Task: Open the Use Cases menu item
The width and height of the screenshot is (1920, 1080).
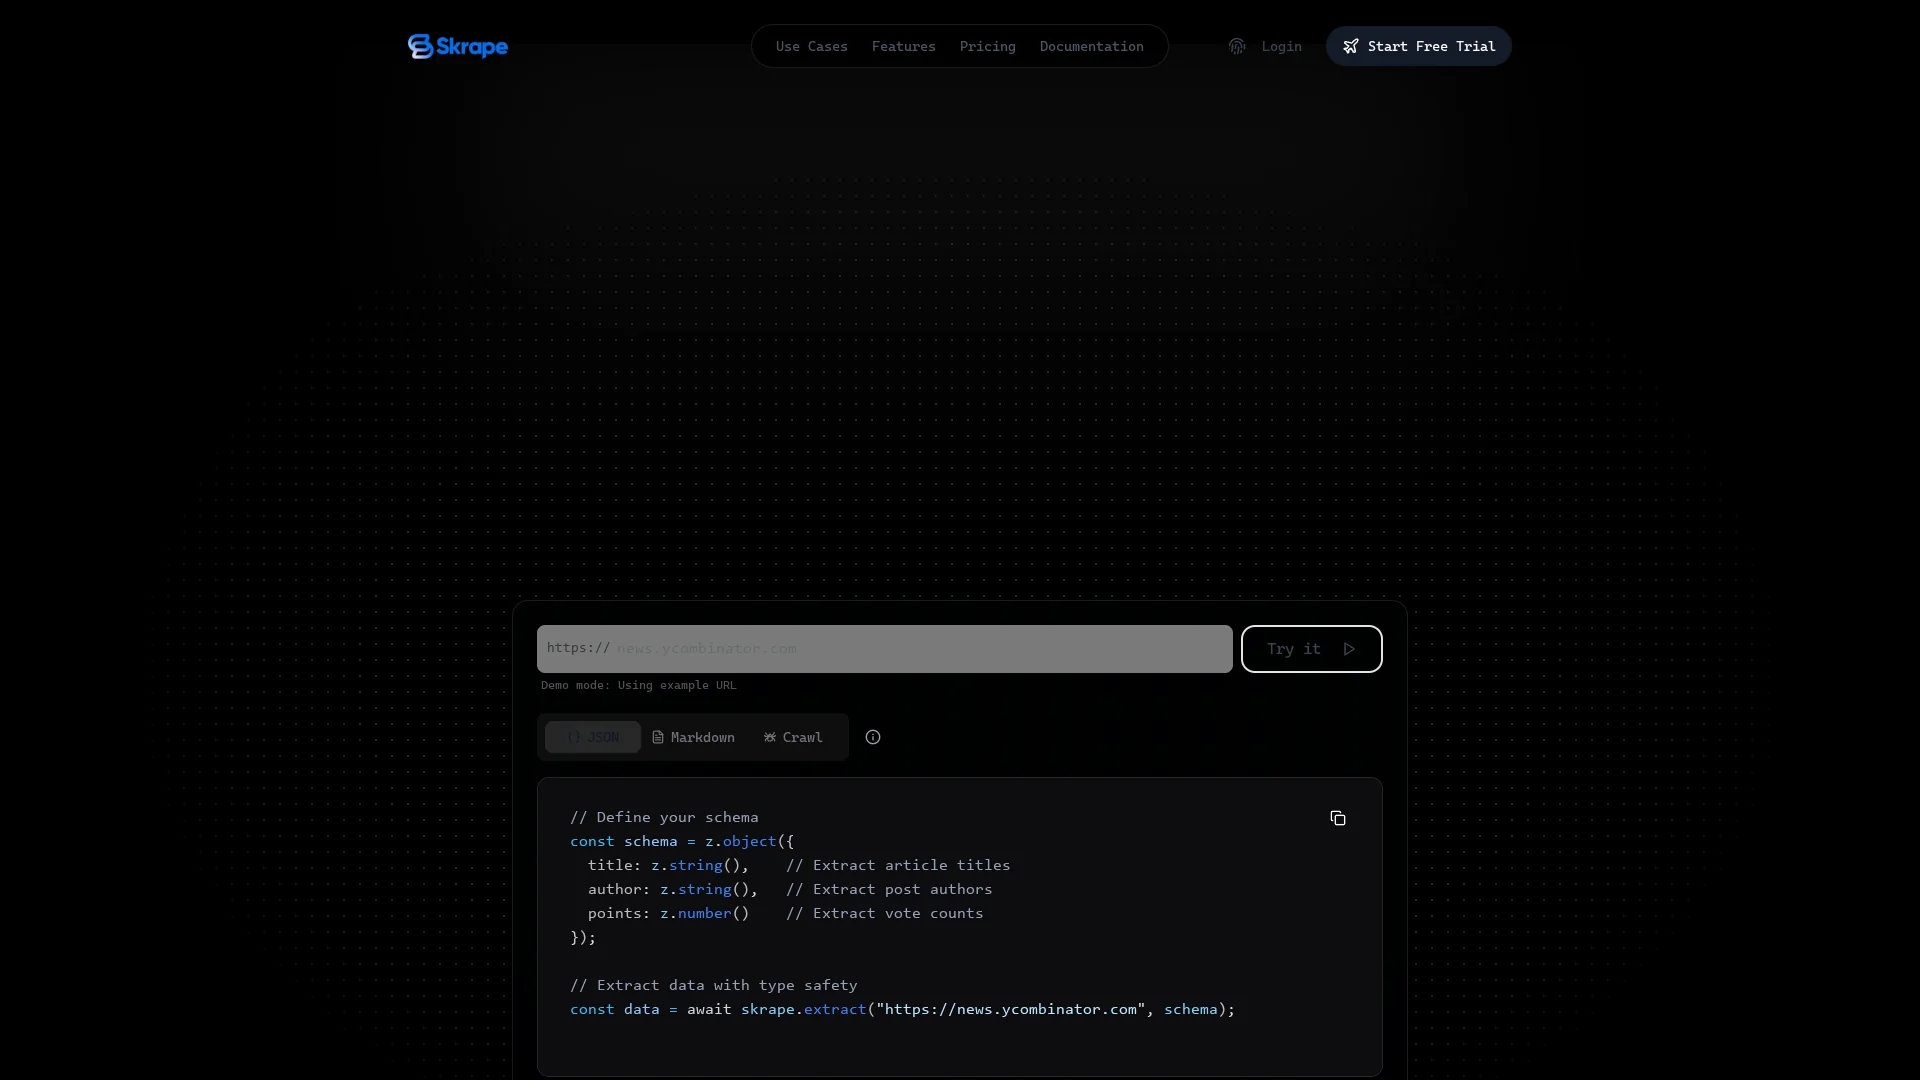Action: tap(811, 46)
